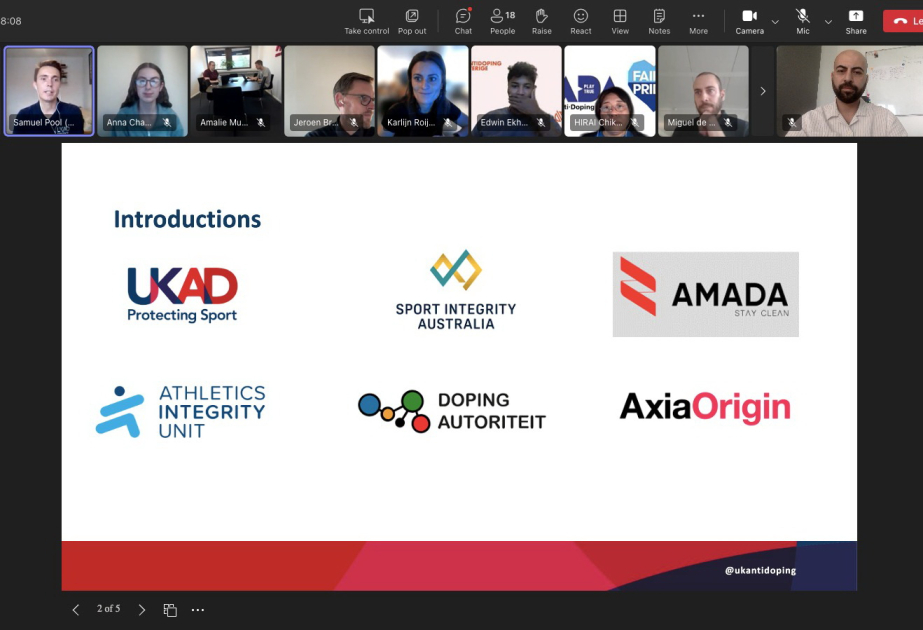
Task: Raise your hand in the meeting
Action: point(542,22)
